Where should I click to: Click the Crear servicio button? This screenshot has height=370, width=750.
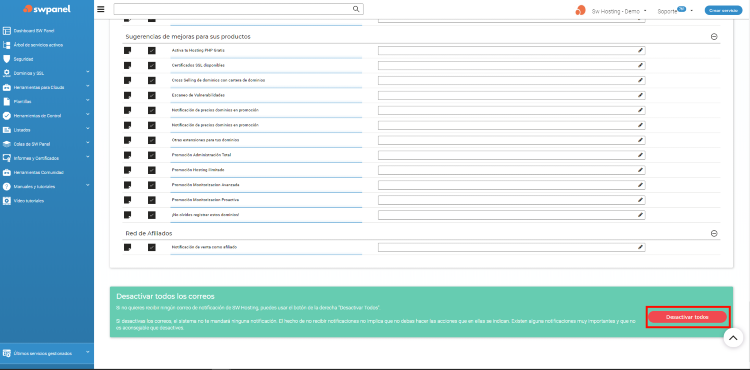(723, 10)
